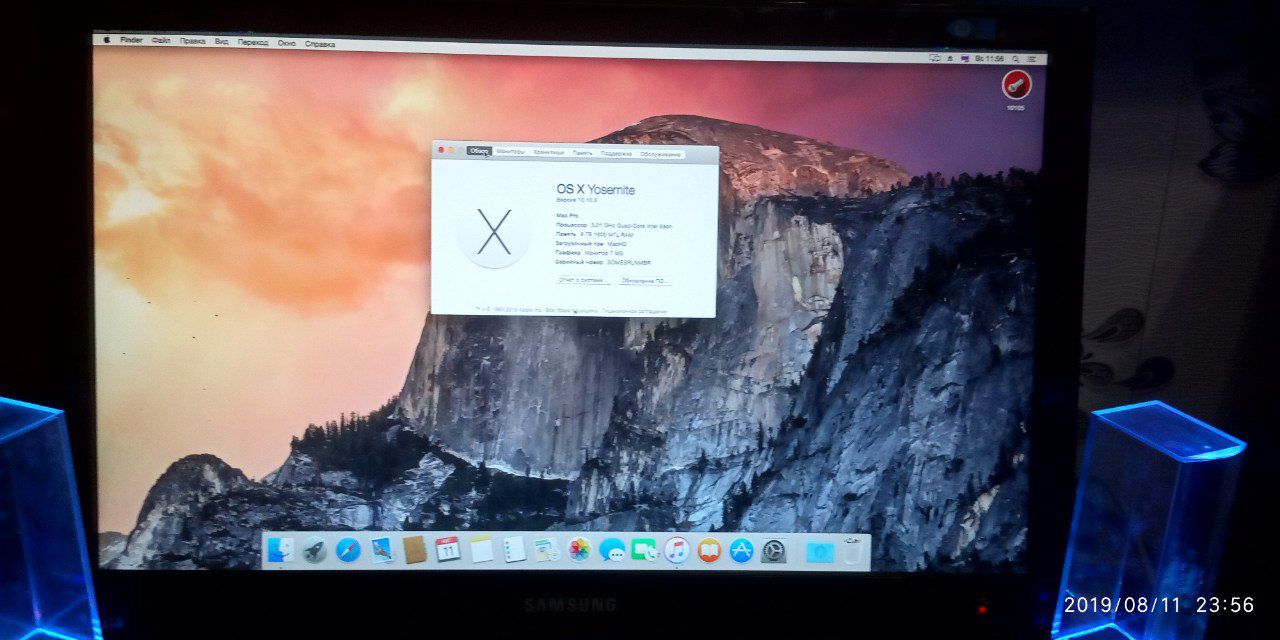Close the About This Mac window
The height and width of the screenshot is (640, 1280).
pos(440,150)
